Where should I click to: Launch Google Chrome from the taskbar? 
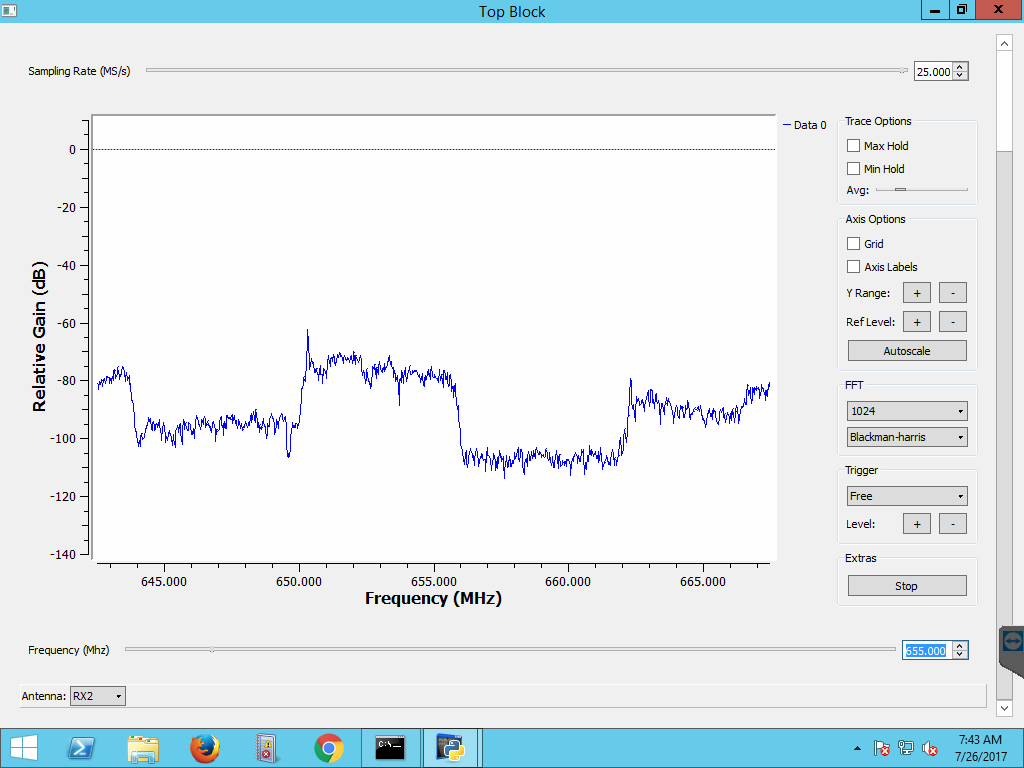coord(328,747)
